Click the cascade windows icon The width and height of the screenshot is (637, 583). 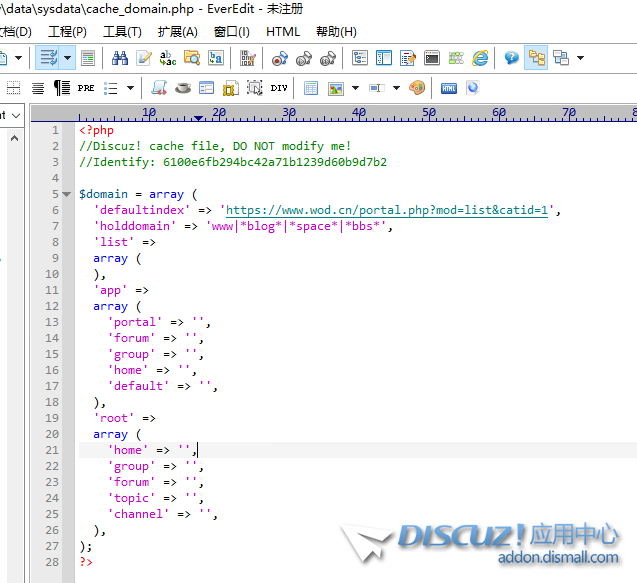[561, 58]
